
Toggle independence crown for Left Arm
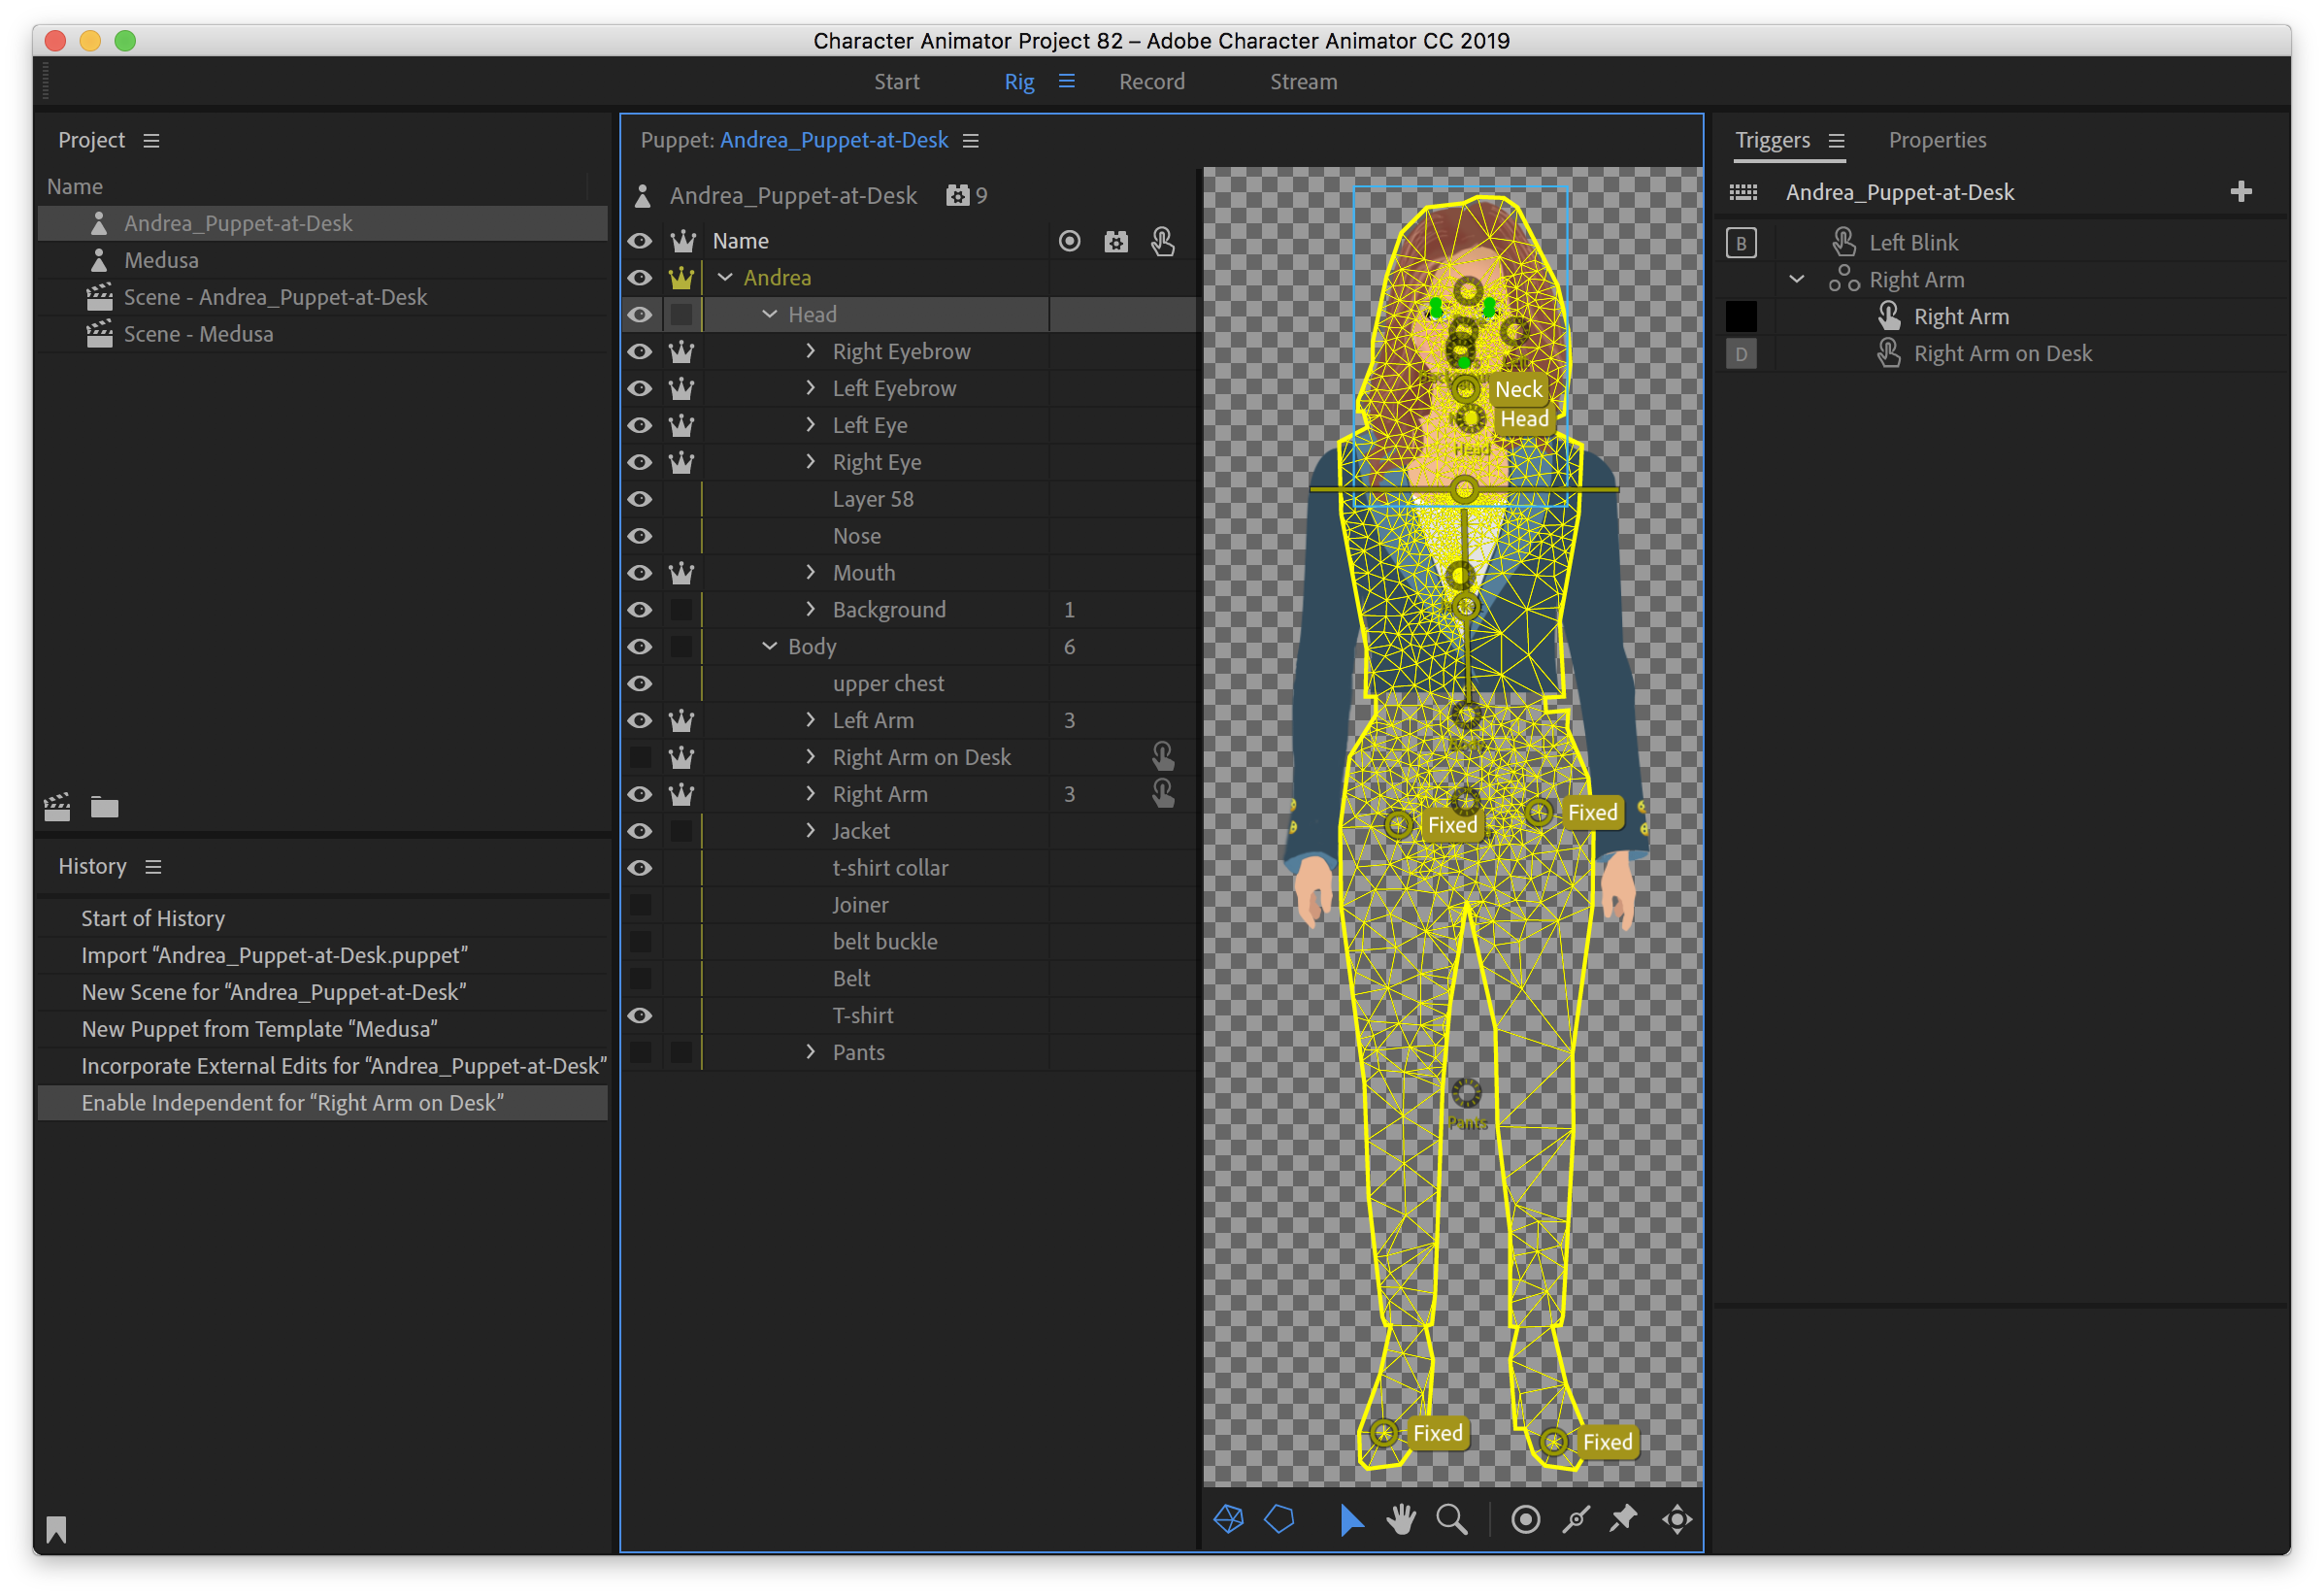682,720
